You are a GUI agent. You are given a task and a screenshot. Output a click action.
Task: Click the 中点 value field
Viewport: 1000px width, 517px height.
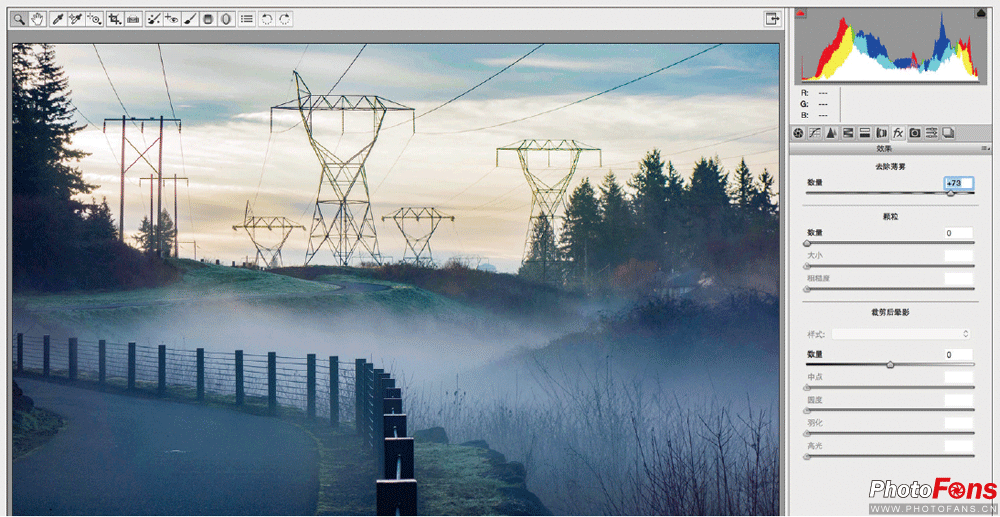(x=959, y=377)
